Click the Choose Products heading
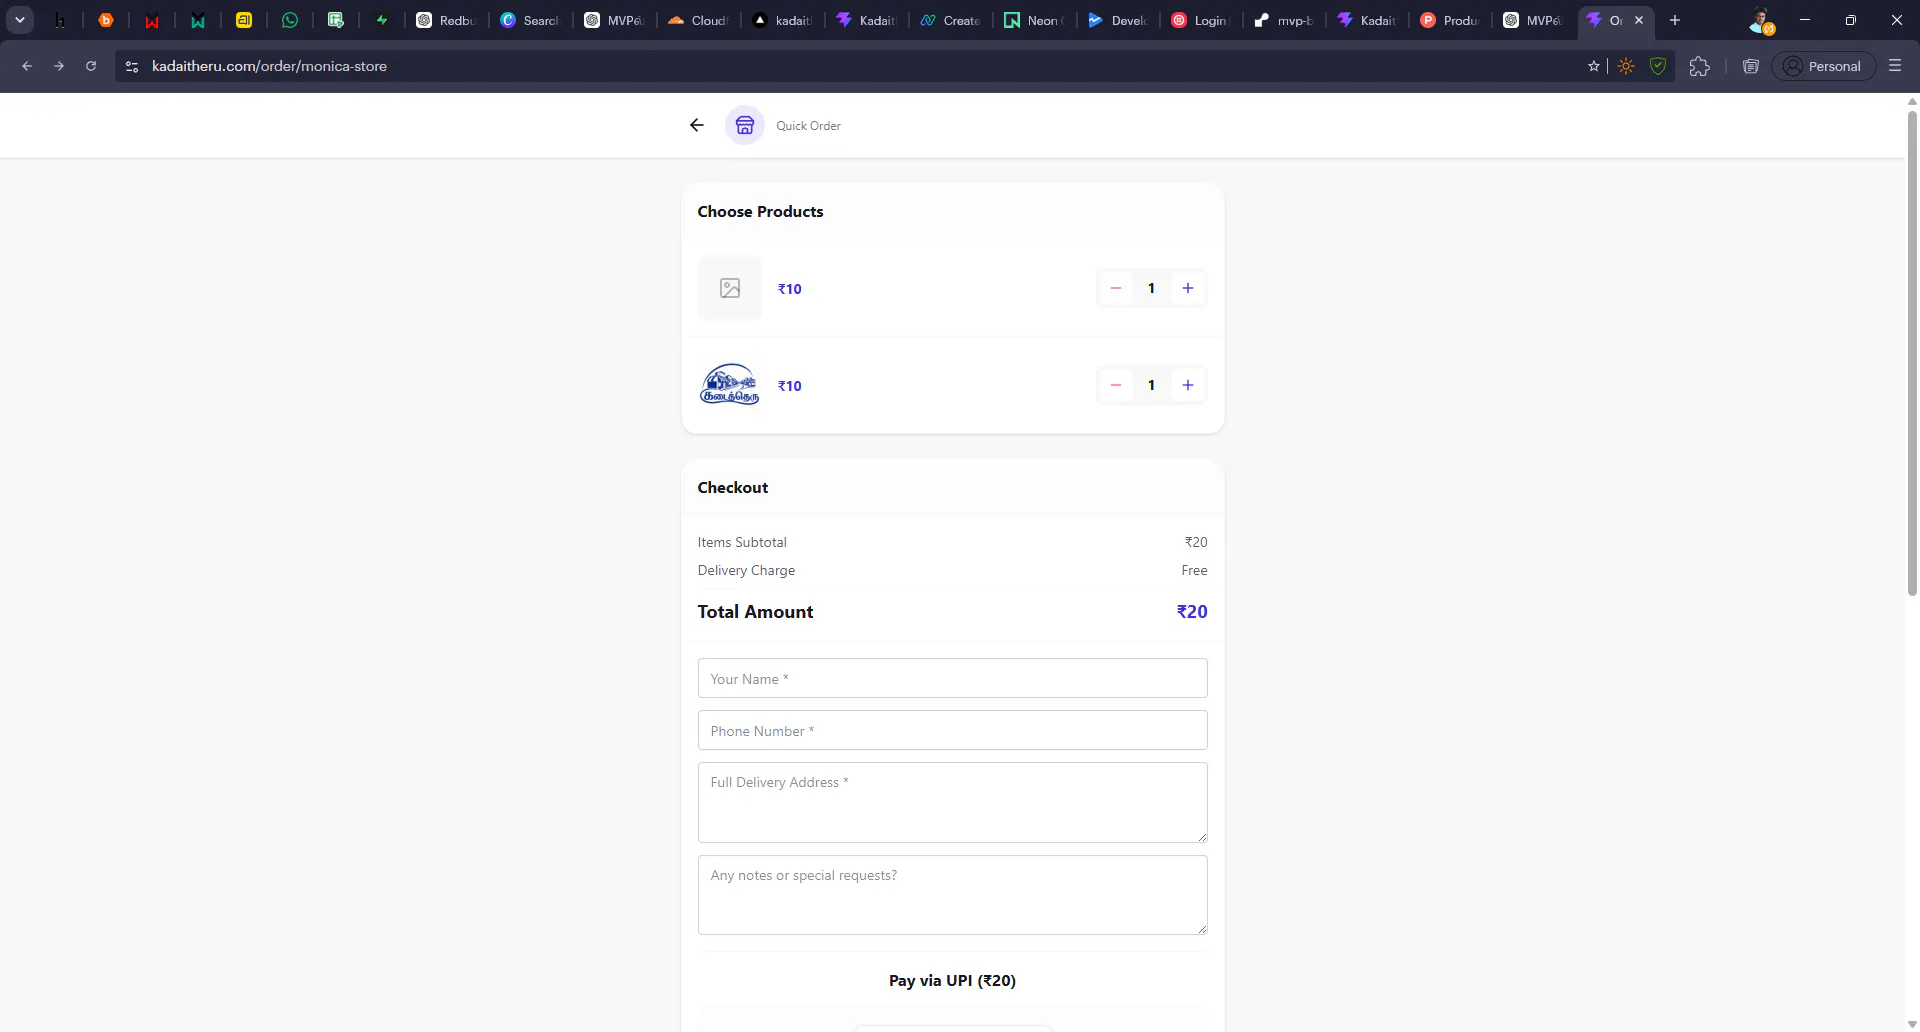Image resolution: width=1920 pixels, height=1032 pixels. 760,212
